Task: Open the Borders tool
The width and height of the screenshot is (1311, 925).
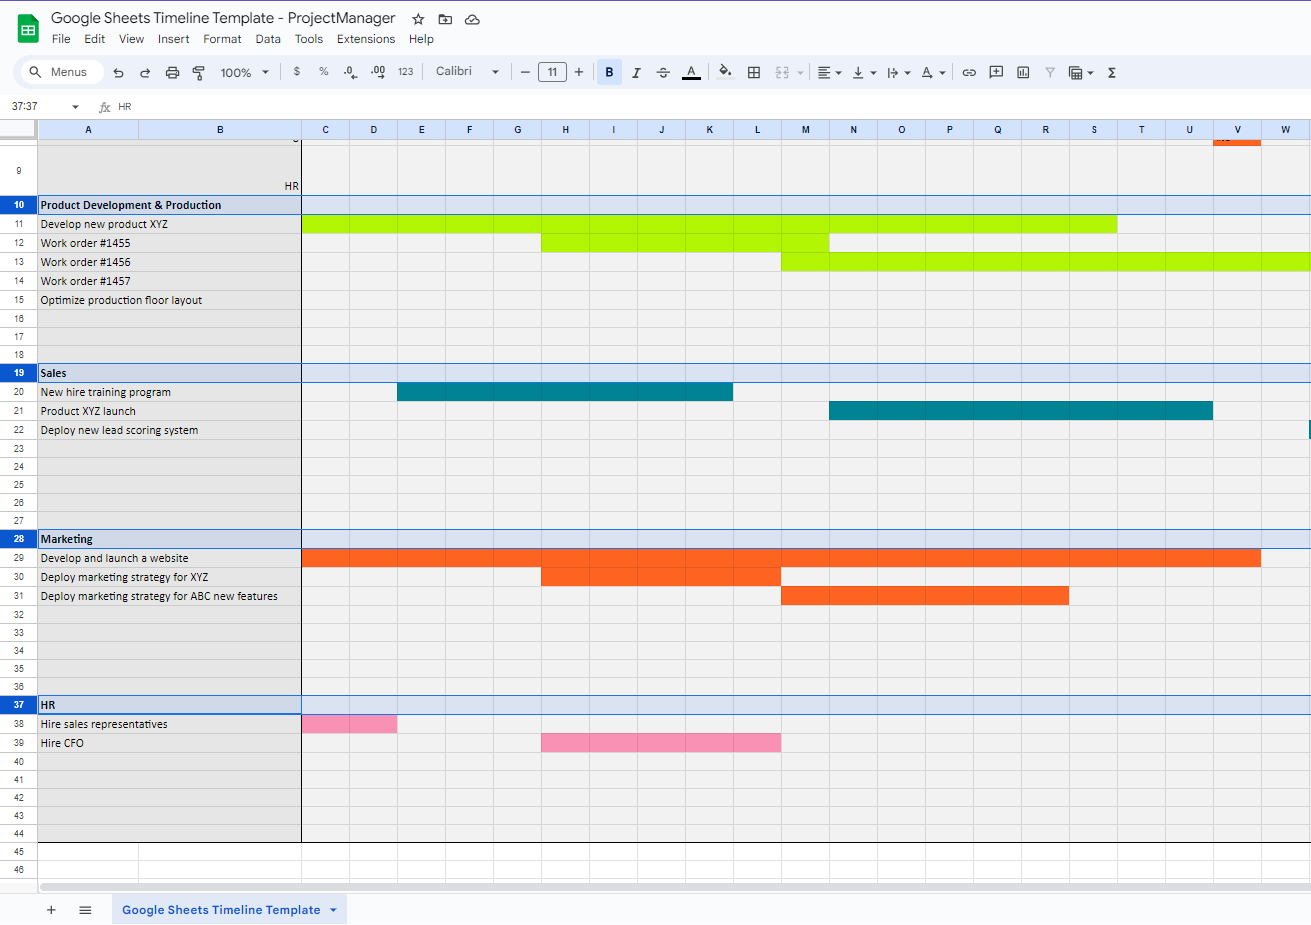Action: [754, 72]
